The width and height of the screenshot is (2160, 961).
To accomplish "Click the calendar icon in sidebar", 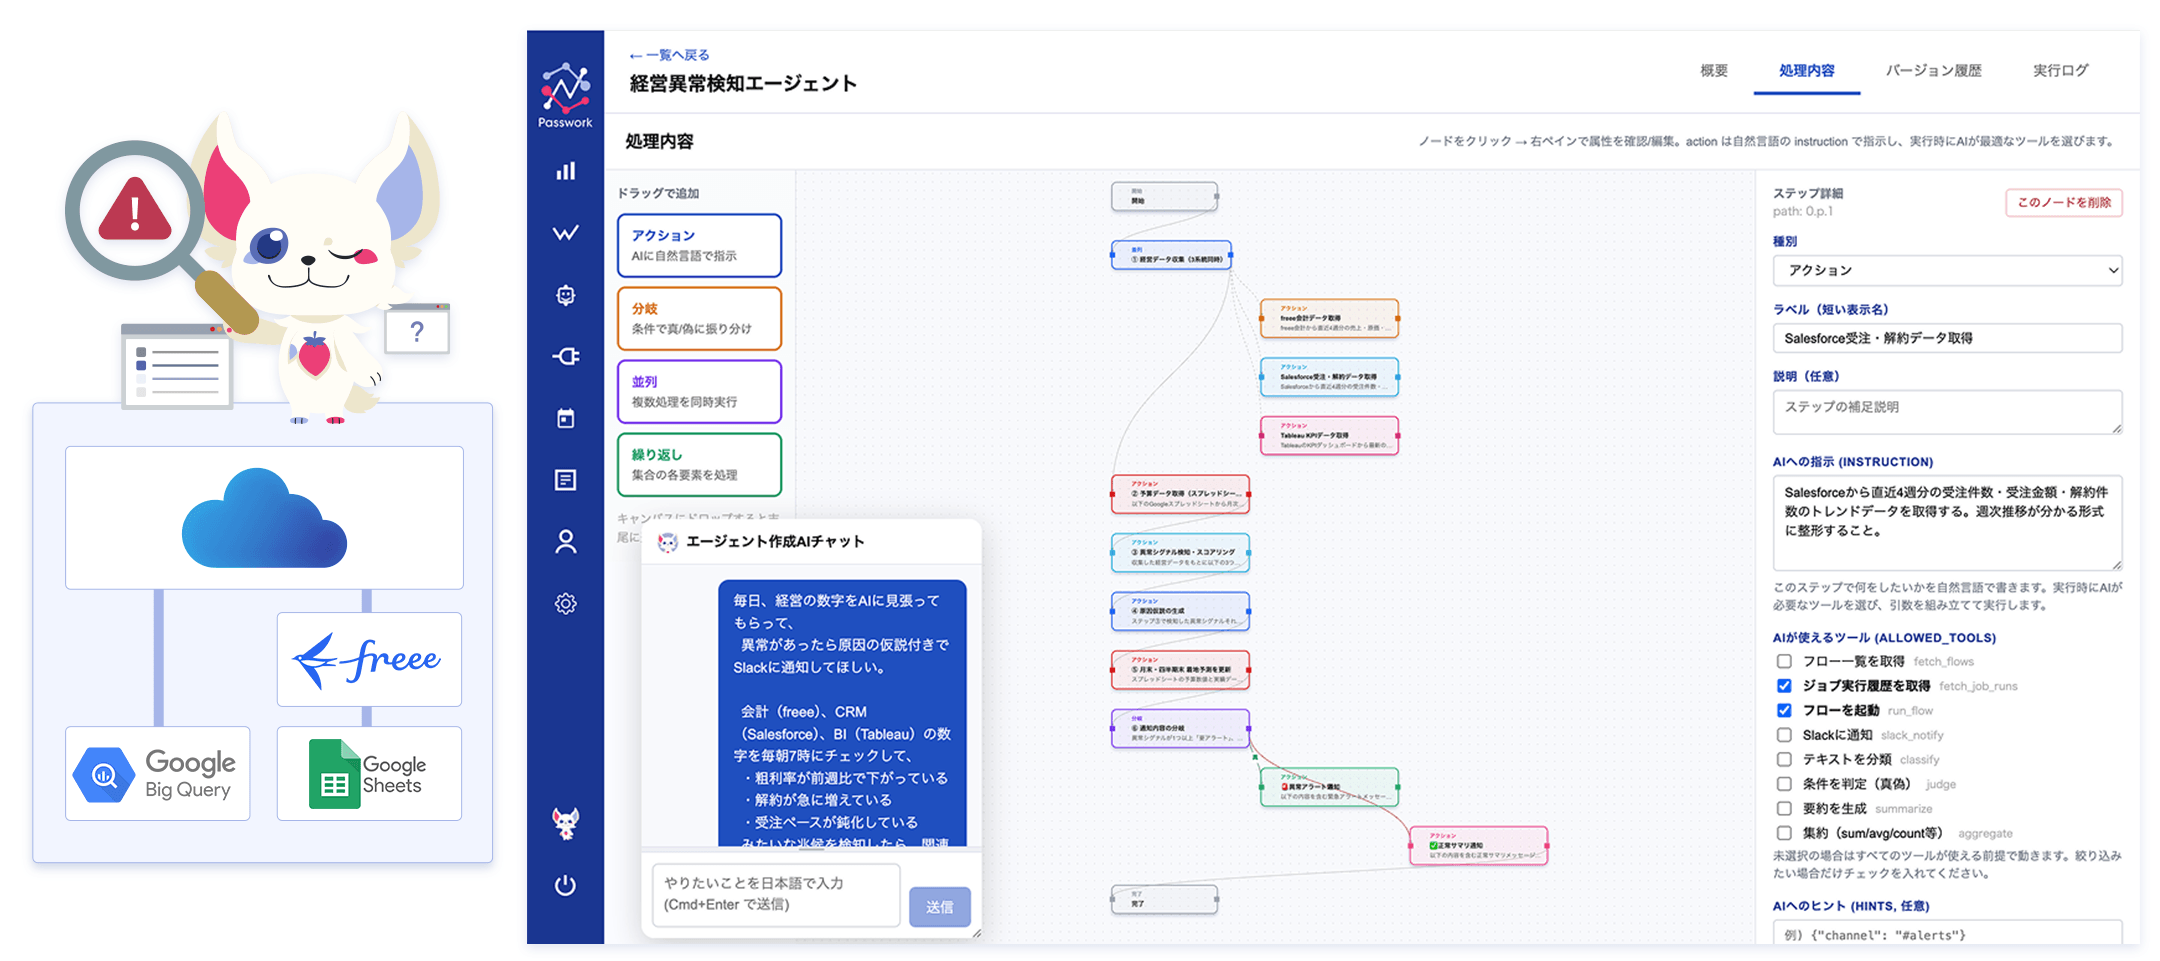I will [565, 418].
